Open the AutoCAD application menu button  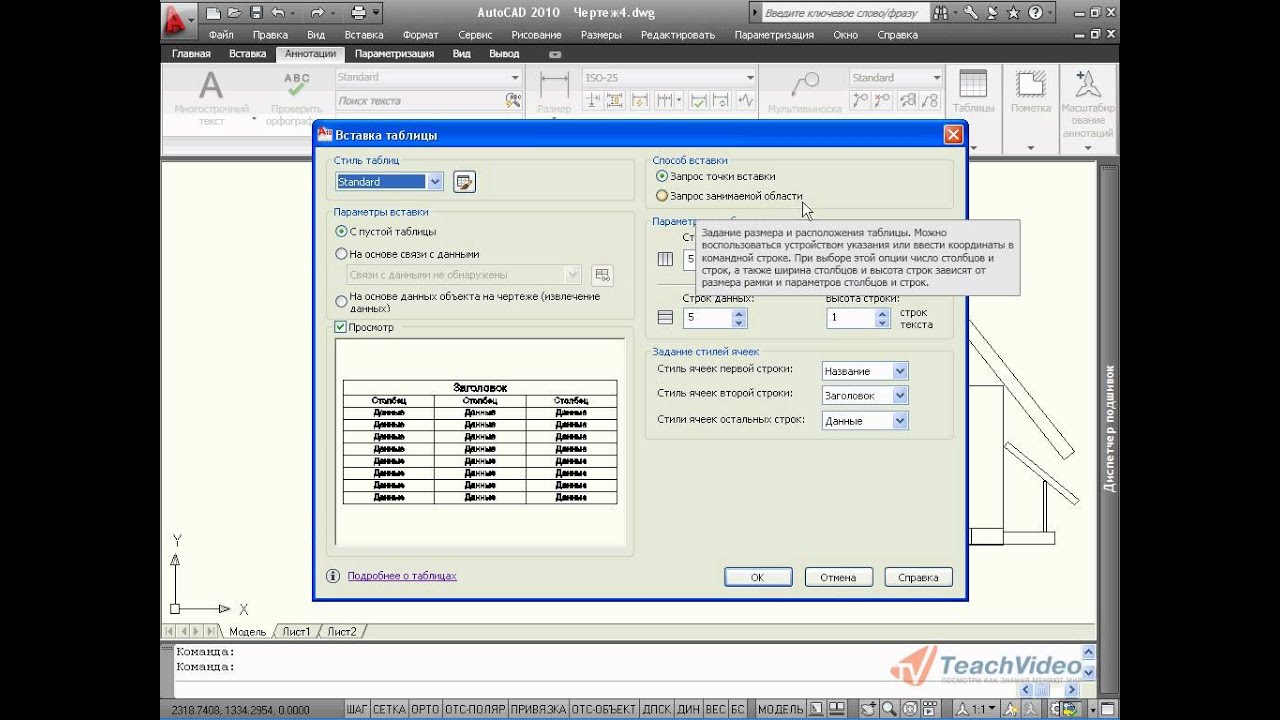click(x=178, y=19)
